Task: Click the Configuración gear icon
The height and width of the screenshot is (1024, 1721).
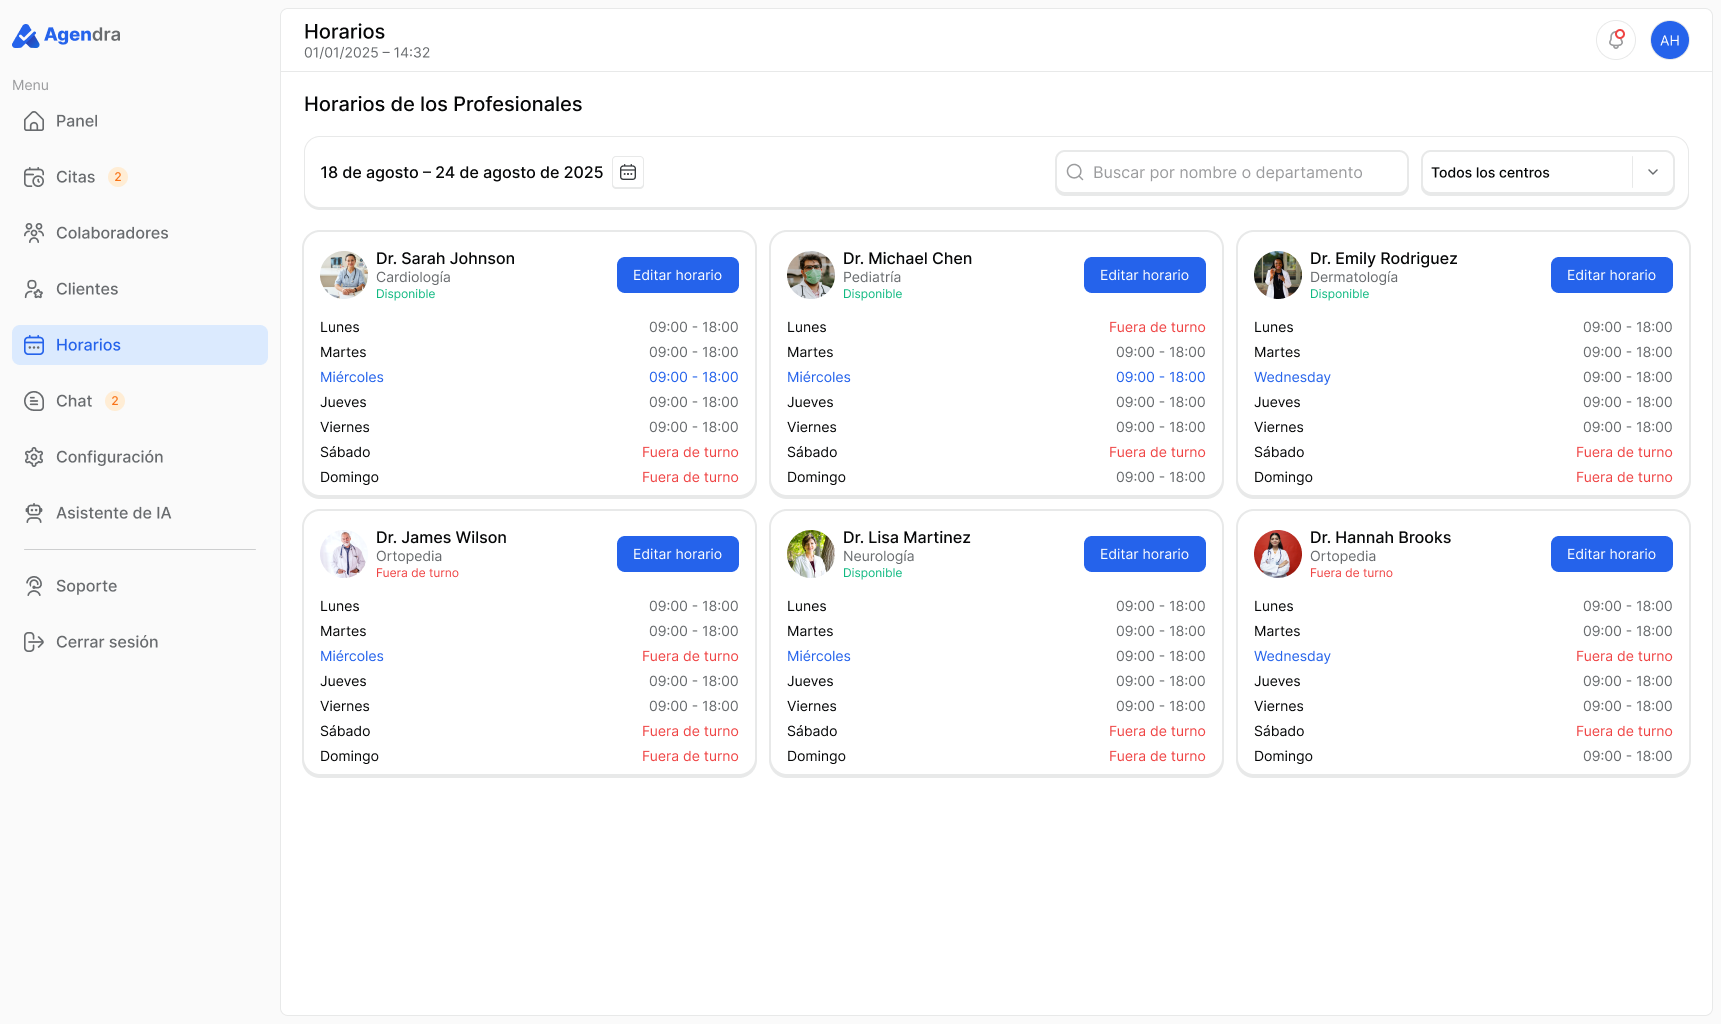Action: pos(34,457)
